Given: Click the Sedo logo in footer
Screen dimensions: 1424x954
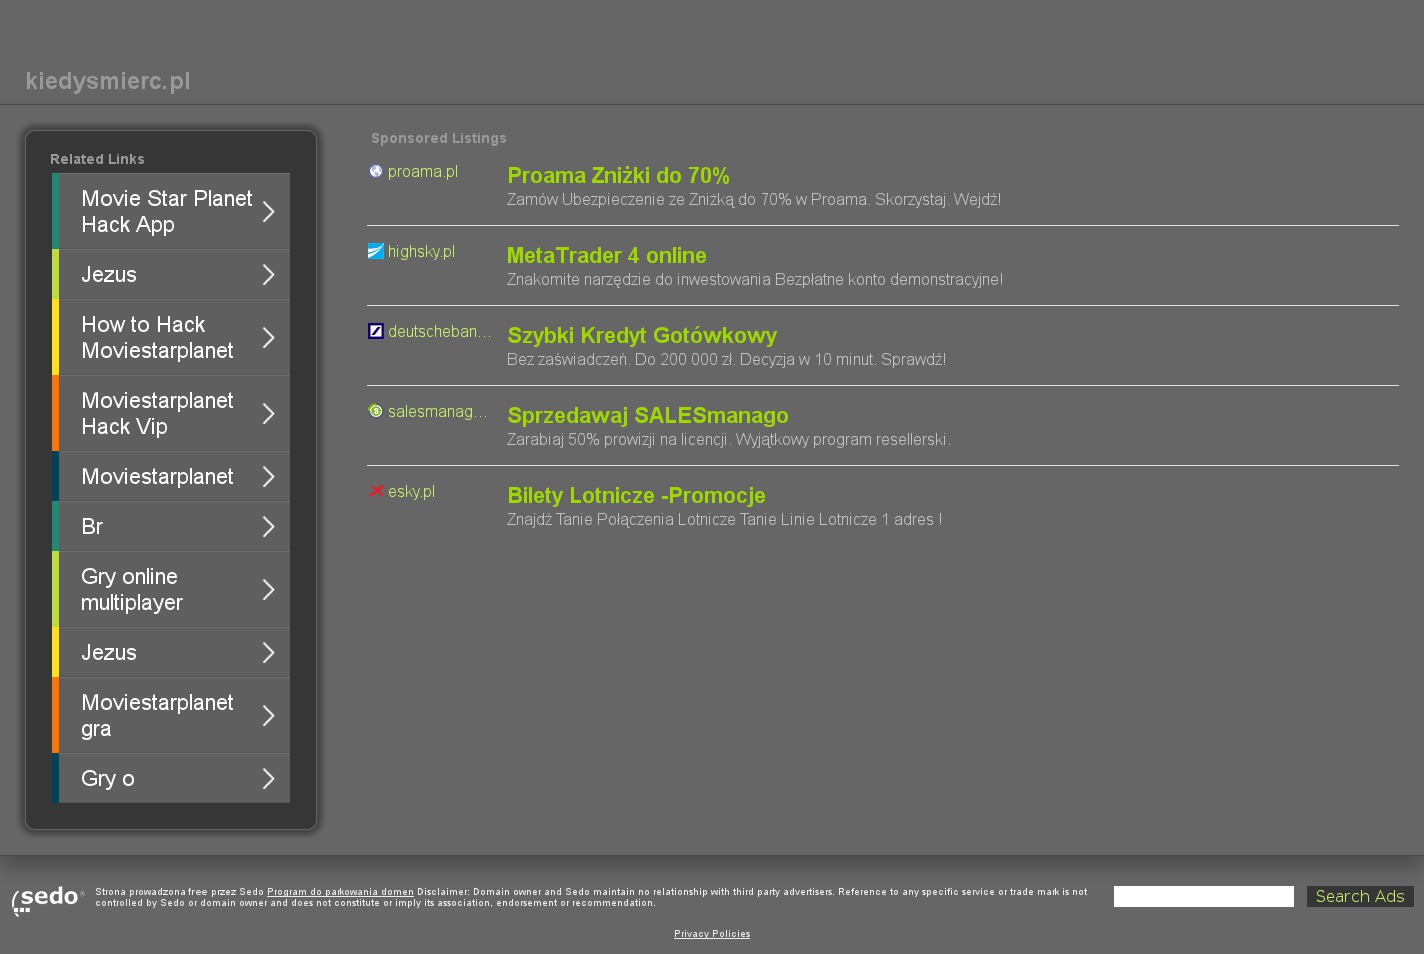Looking at the screenshot, I should pos(48,899).
